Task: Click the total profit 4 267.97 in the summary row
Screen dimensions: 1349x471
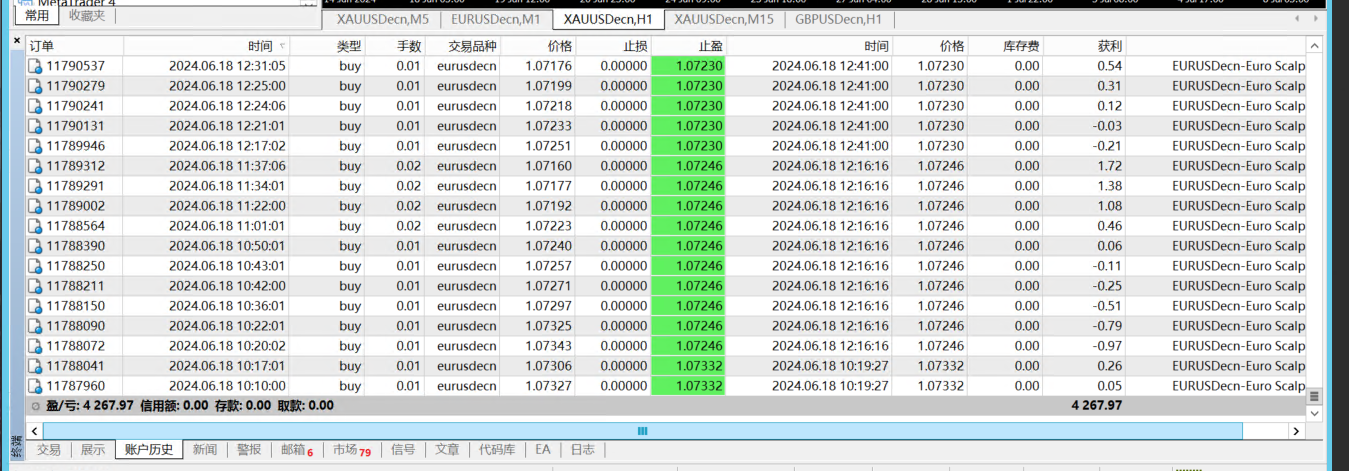Action: coord(1096,406)
